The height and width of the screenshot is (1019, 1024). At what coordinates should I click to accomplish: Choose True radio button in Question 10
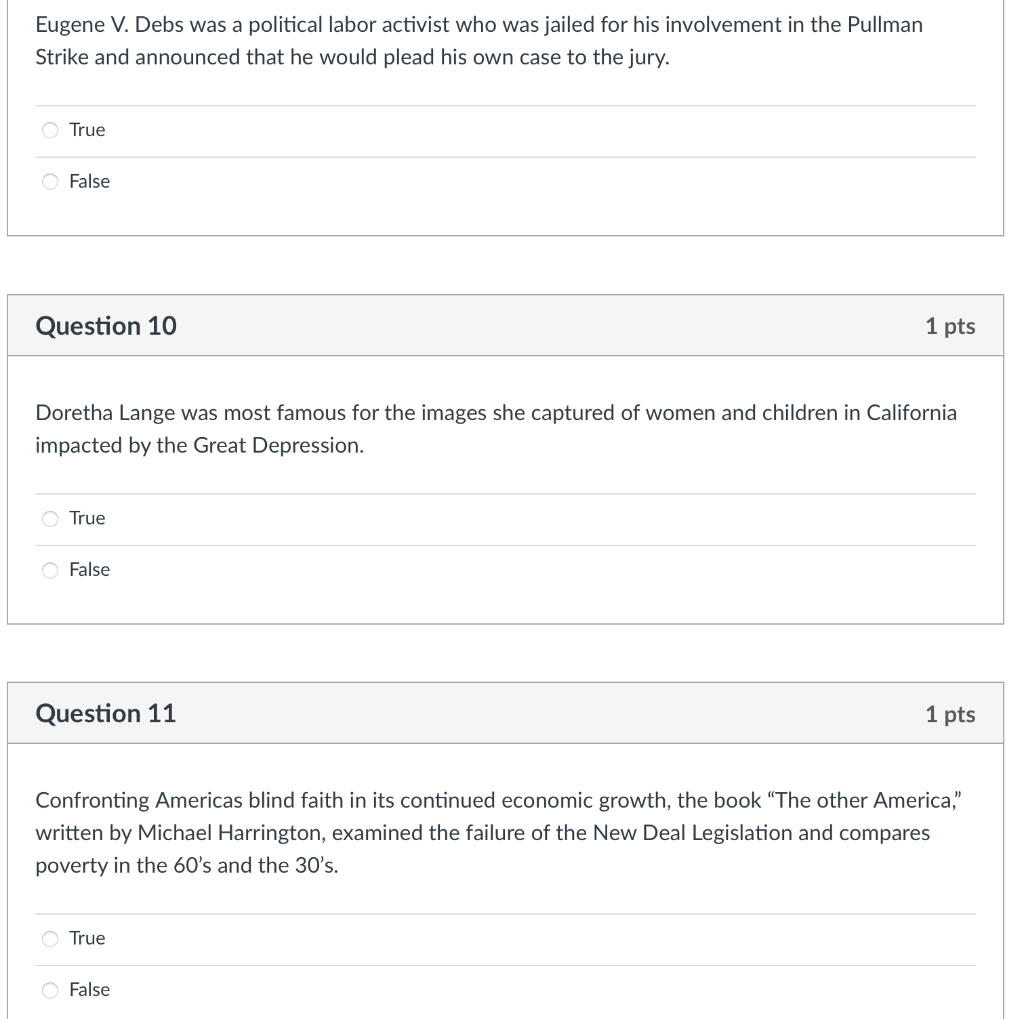click(x=50, y=519)
